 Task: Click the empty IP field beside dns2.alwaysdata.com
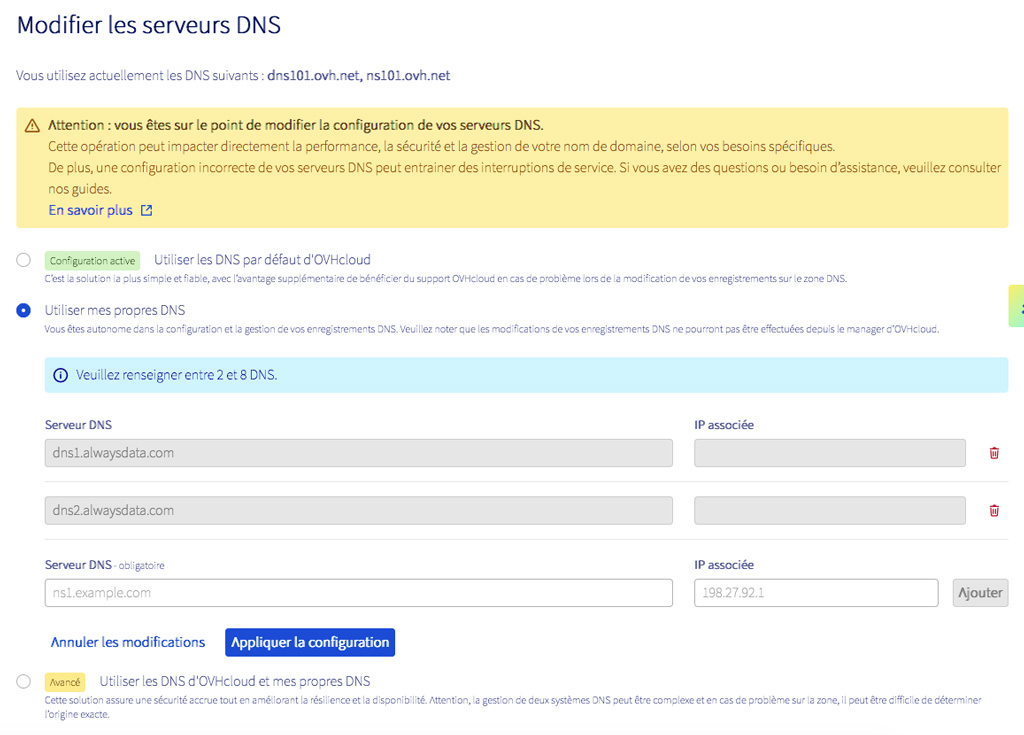pyautogui.click(x=830, y=510)
